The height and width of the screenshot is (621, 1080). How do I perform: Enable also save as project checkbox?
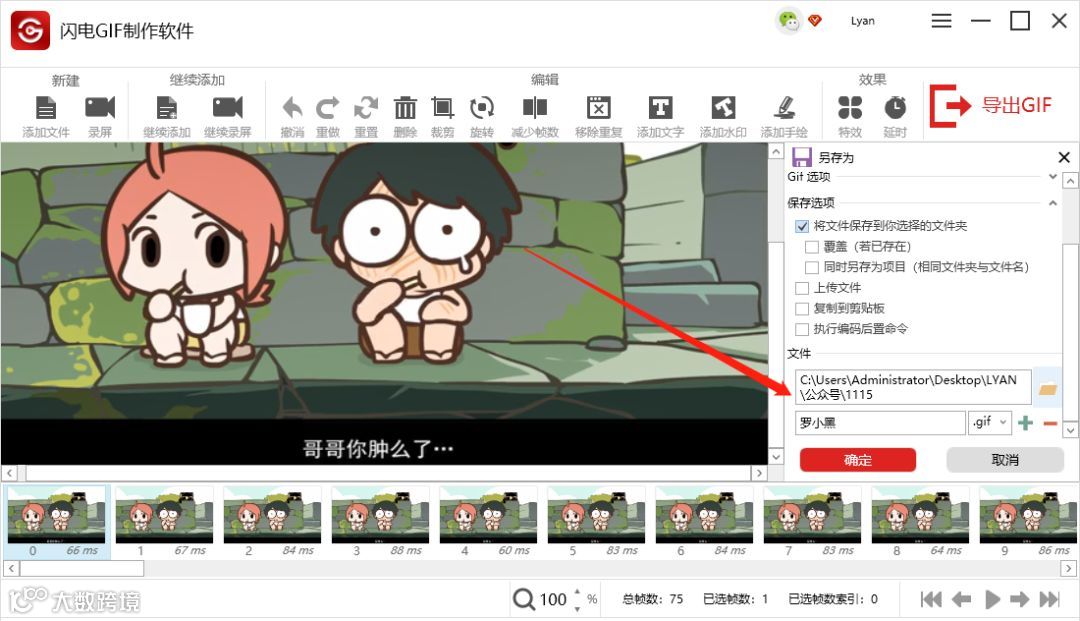811,267
